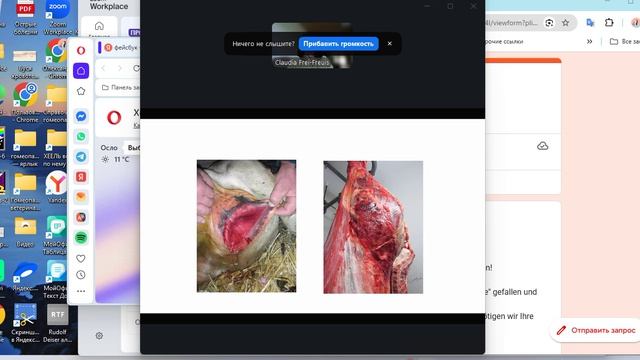Open the Chrome extensions puzzle icon
Screen dimensions: 640x360
[x=609, y=23]
